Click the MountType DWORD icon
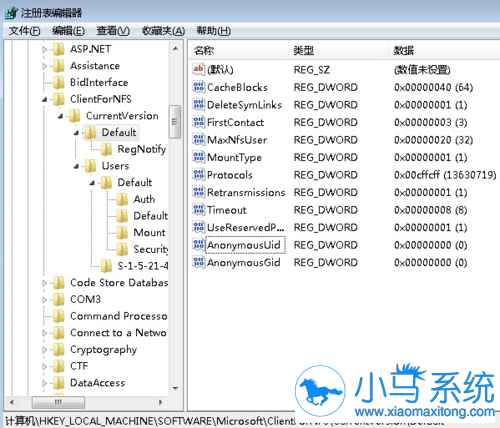 point(198,157)
